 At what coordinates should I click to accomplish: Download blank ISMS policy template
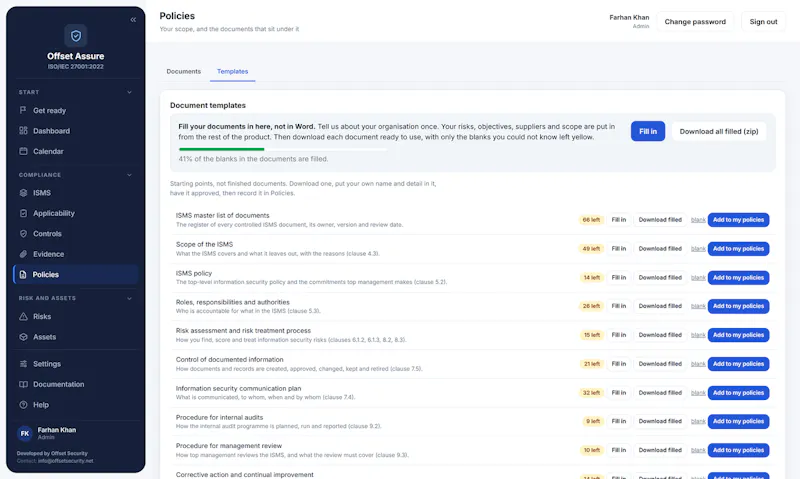pyautogui.click(x=698, y=278)
